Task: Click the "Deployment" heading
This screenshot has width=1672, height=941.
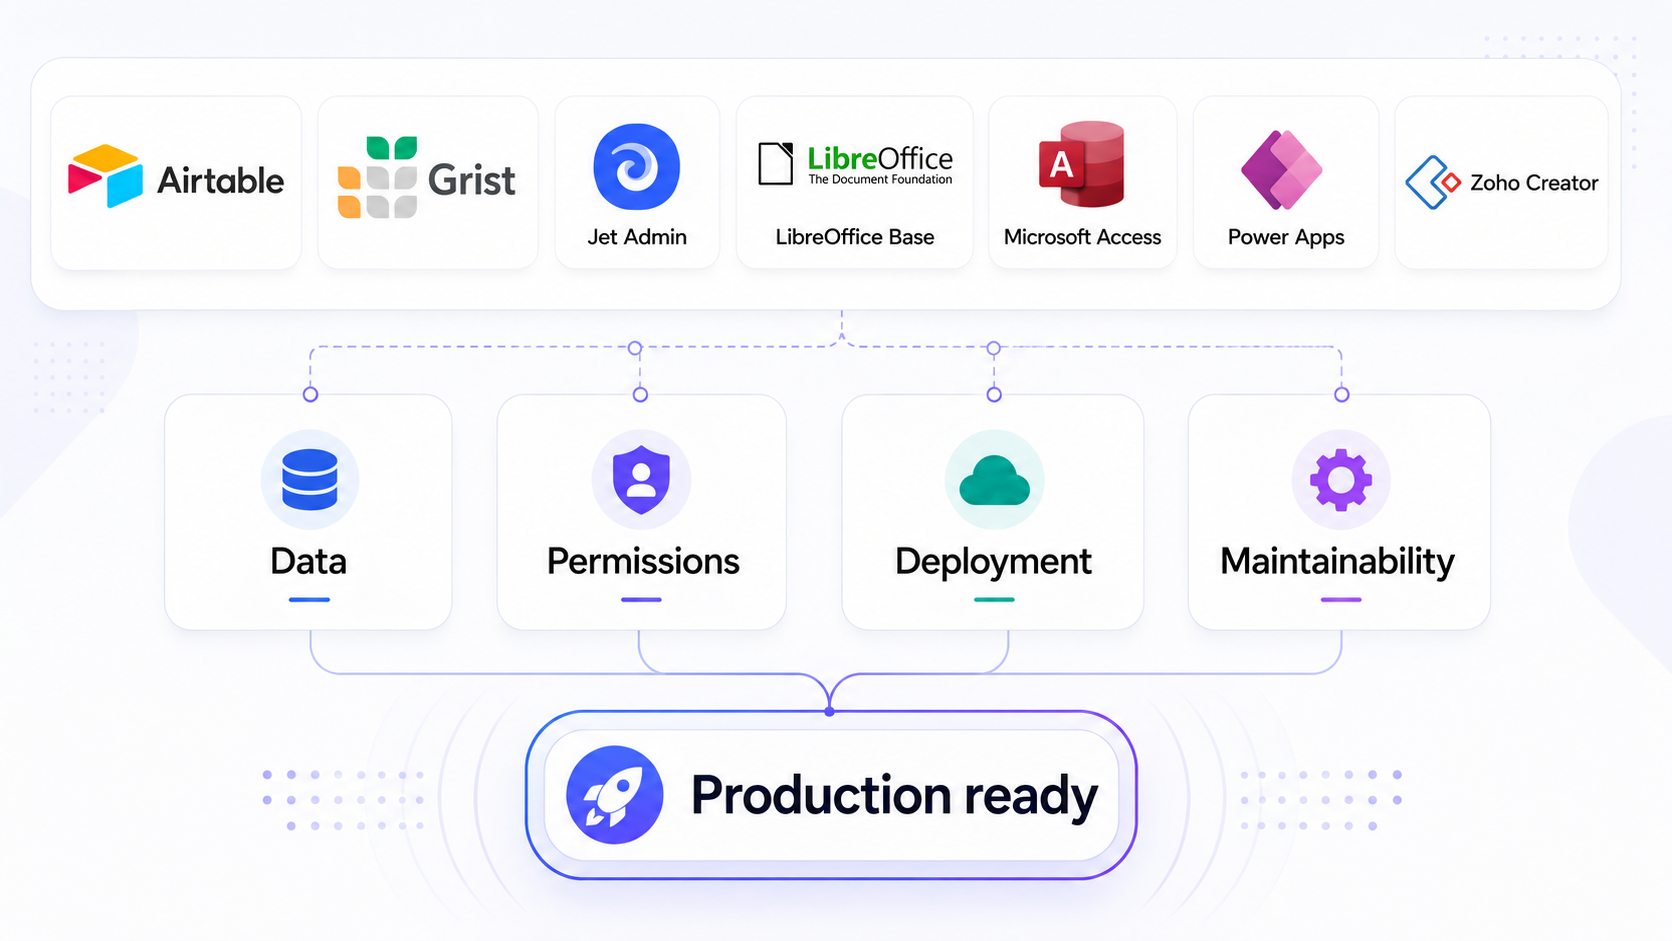Action: (993, 562)
